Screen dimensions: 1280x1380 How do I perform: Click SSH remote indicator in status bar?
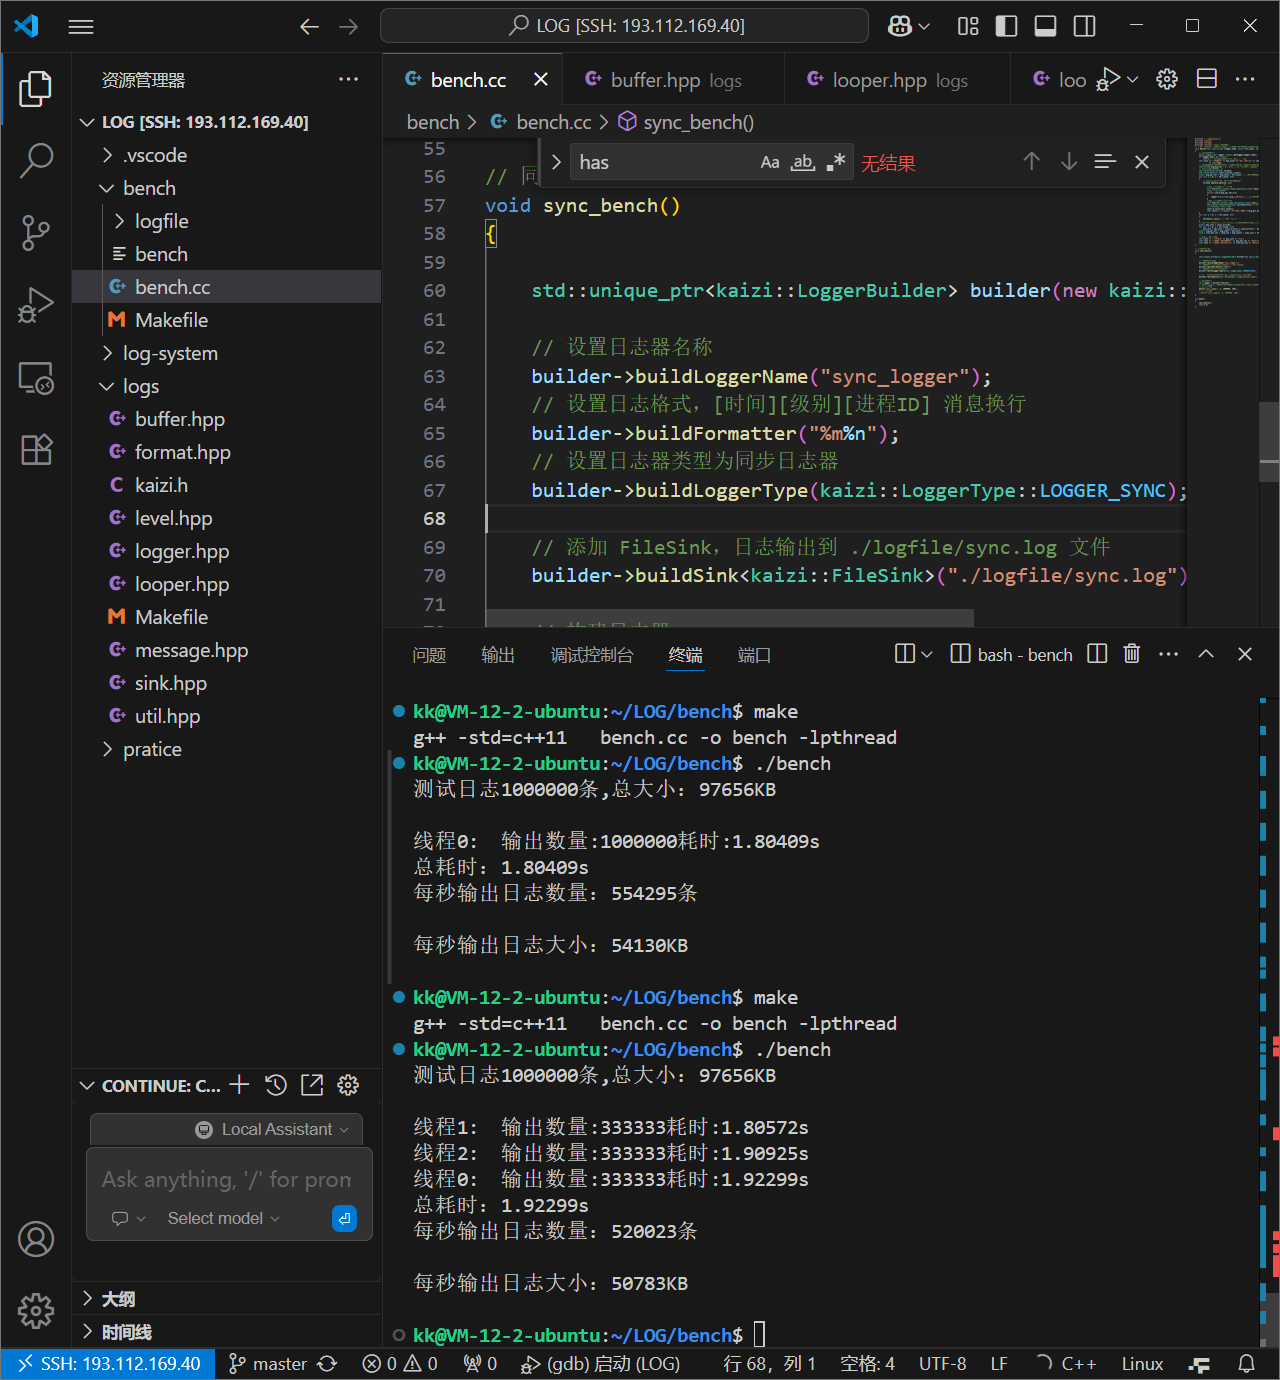[x=108, y=1364]
